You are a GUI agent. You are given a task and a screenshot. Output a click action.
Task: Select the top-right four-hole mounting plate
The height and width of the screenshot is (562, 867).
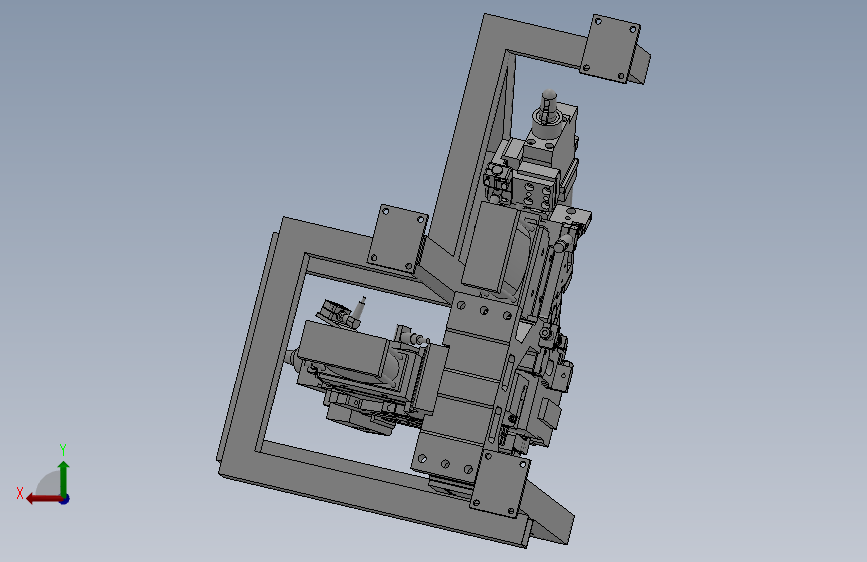click(610, 48)
